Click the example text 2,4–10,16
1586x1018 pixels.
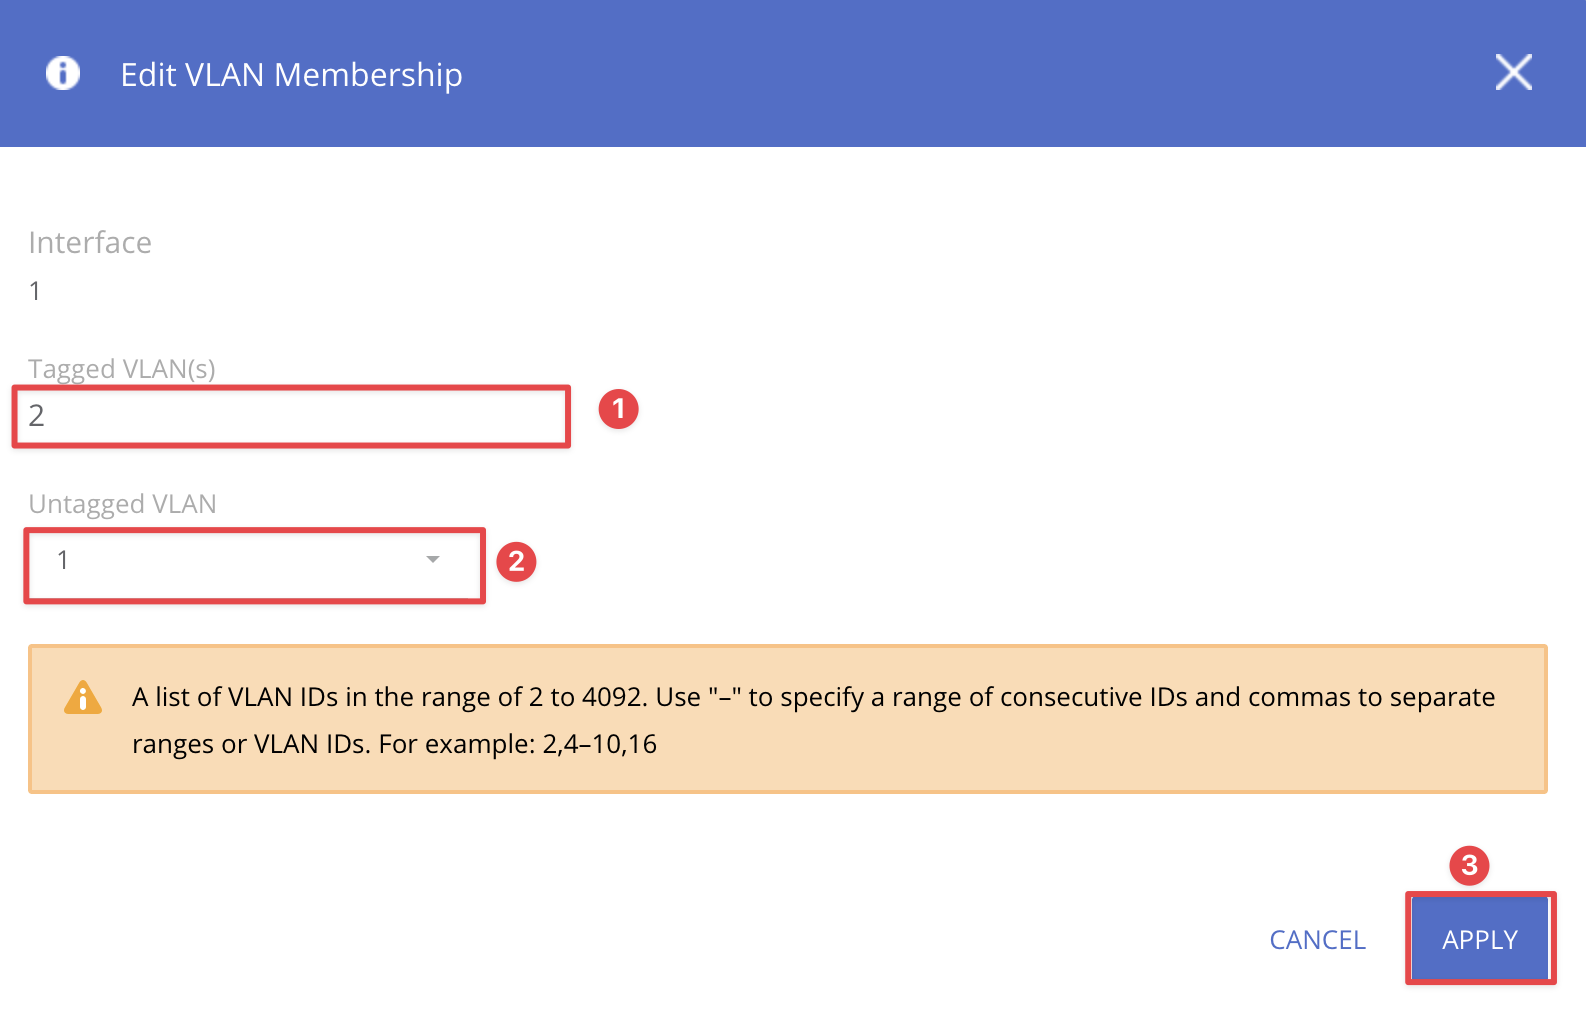tap(599, 744)
